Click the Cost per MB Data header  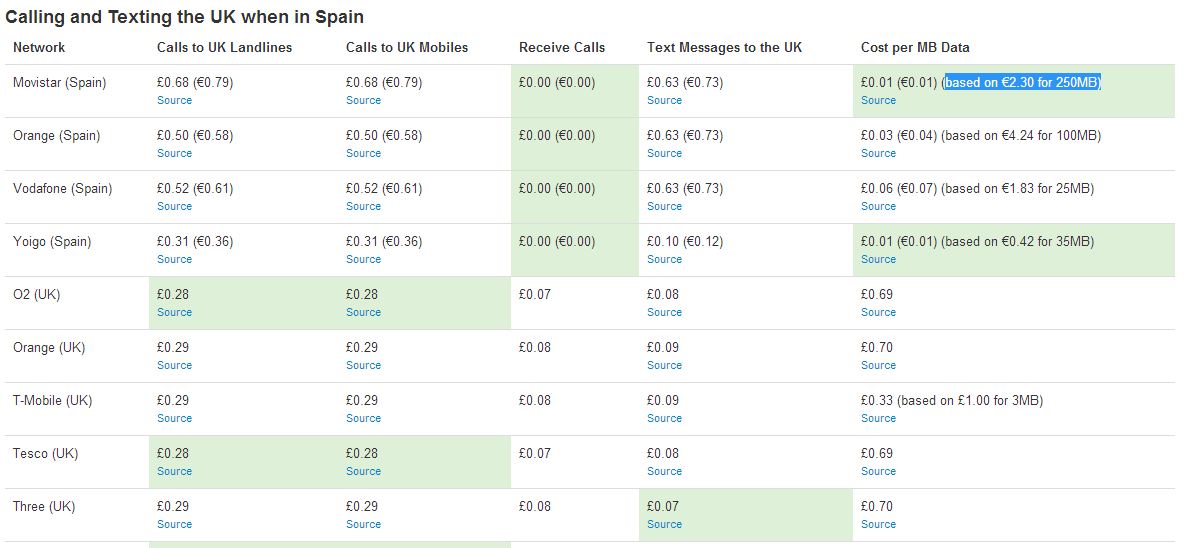pyautogui.click(x=915, y=47)
